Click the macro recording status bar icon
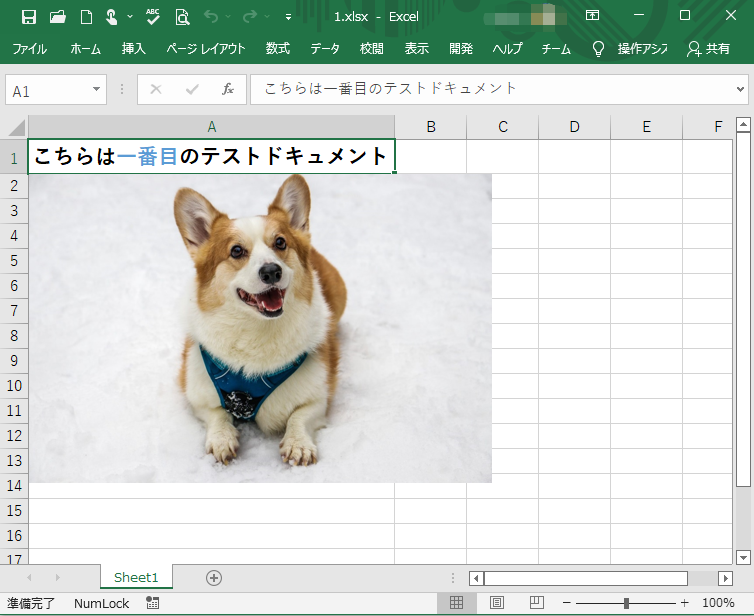The width and height of the screenshot is (754, 616). click(x=152, y=603)
